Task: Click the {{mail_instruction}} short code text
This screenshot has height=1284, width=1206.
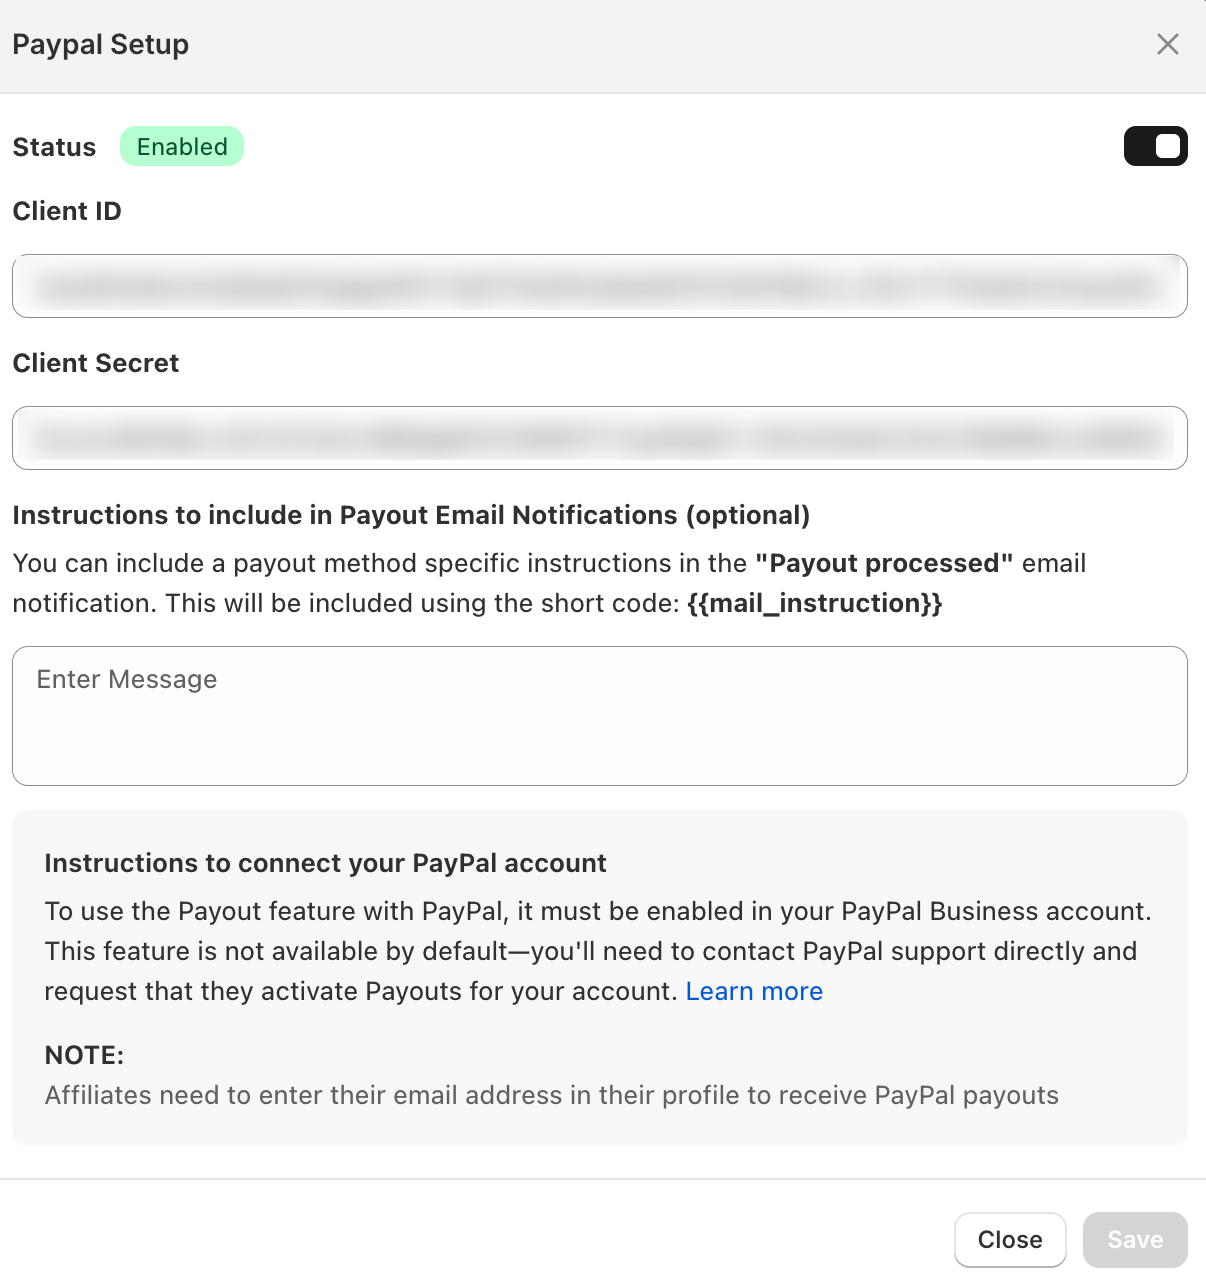Action: [x=815, y=603]
